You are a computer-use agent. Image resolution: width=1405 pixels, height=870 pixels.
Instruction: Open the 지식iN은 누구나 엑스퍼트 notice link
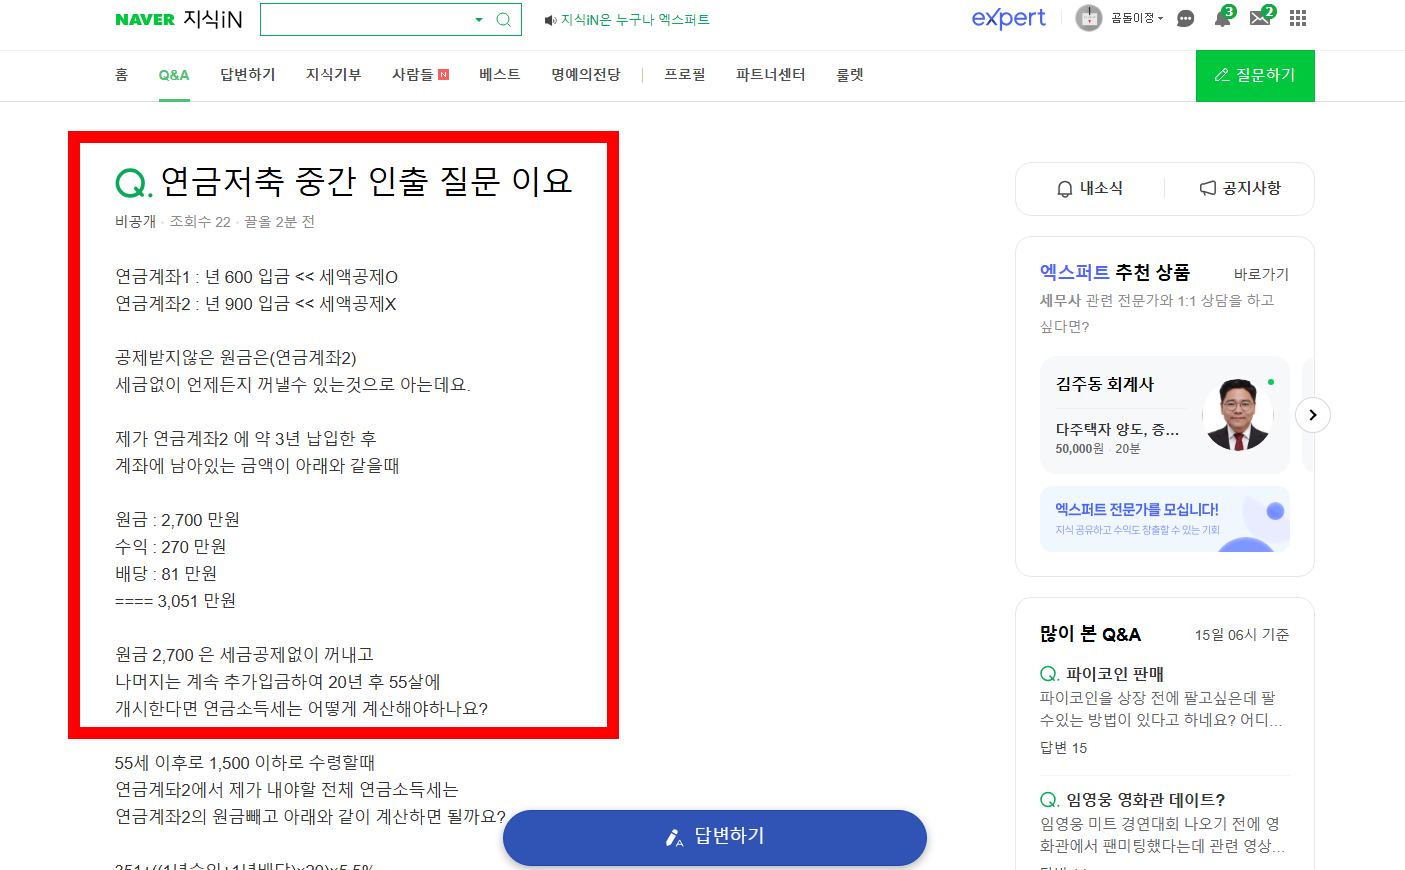635,20
